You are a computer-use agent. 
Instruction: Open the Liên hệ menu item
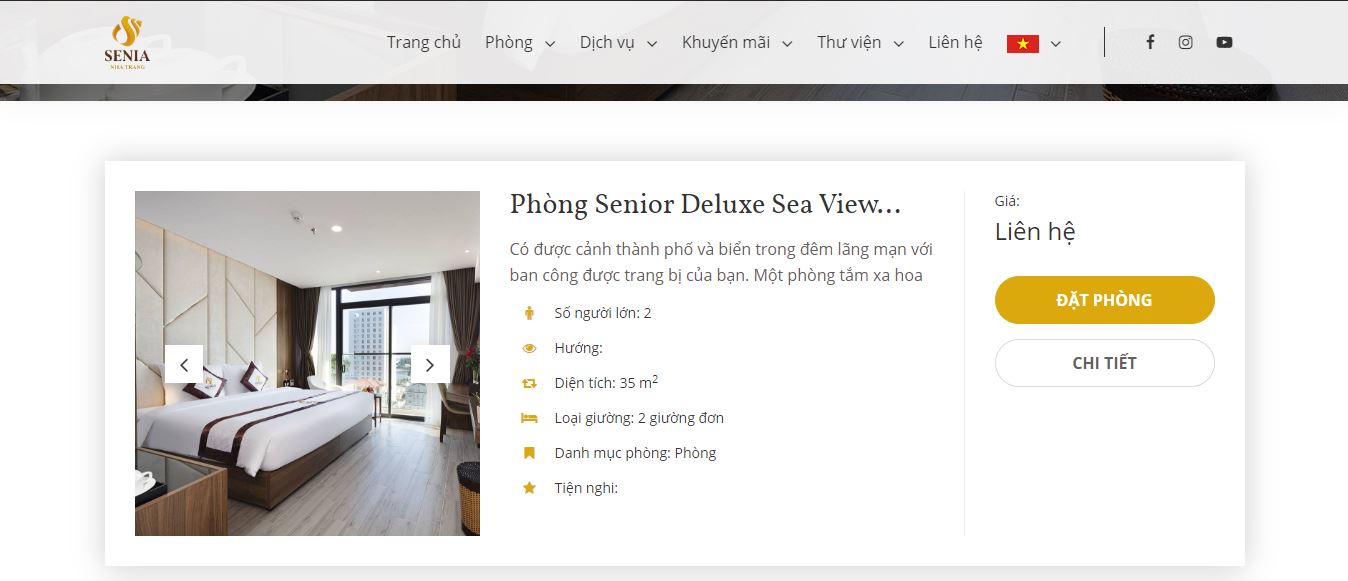955,42
